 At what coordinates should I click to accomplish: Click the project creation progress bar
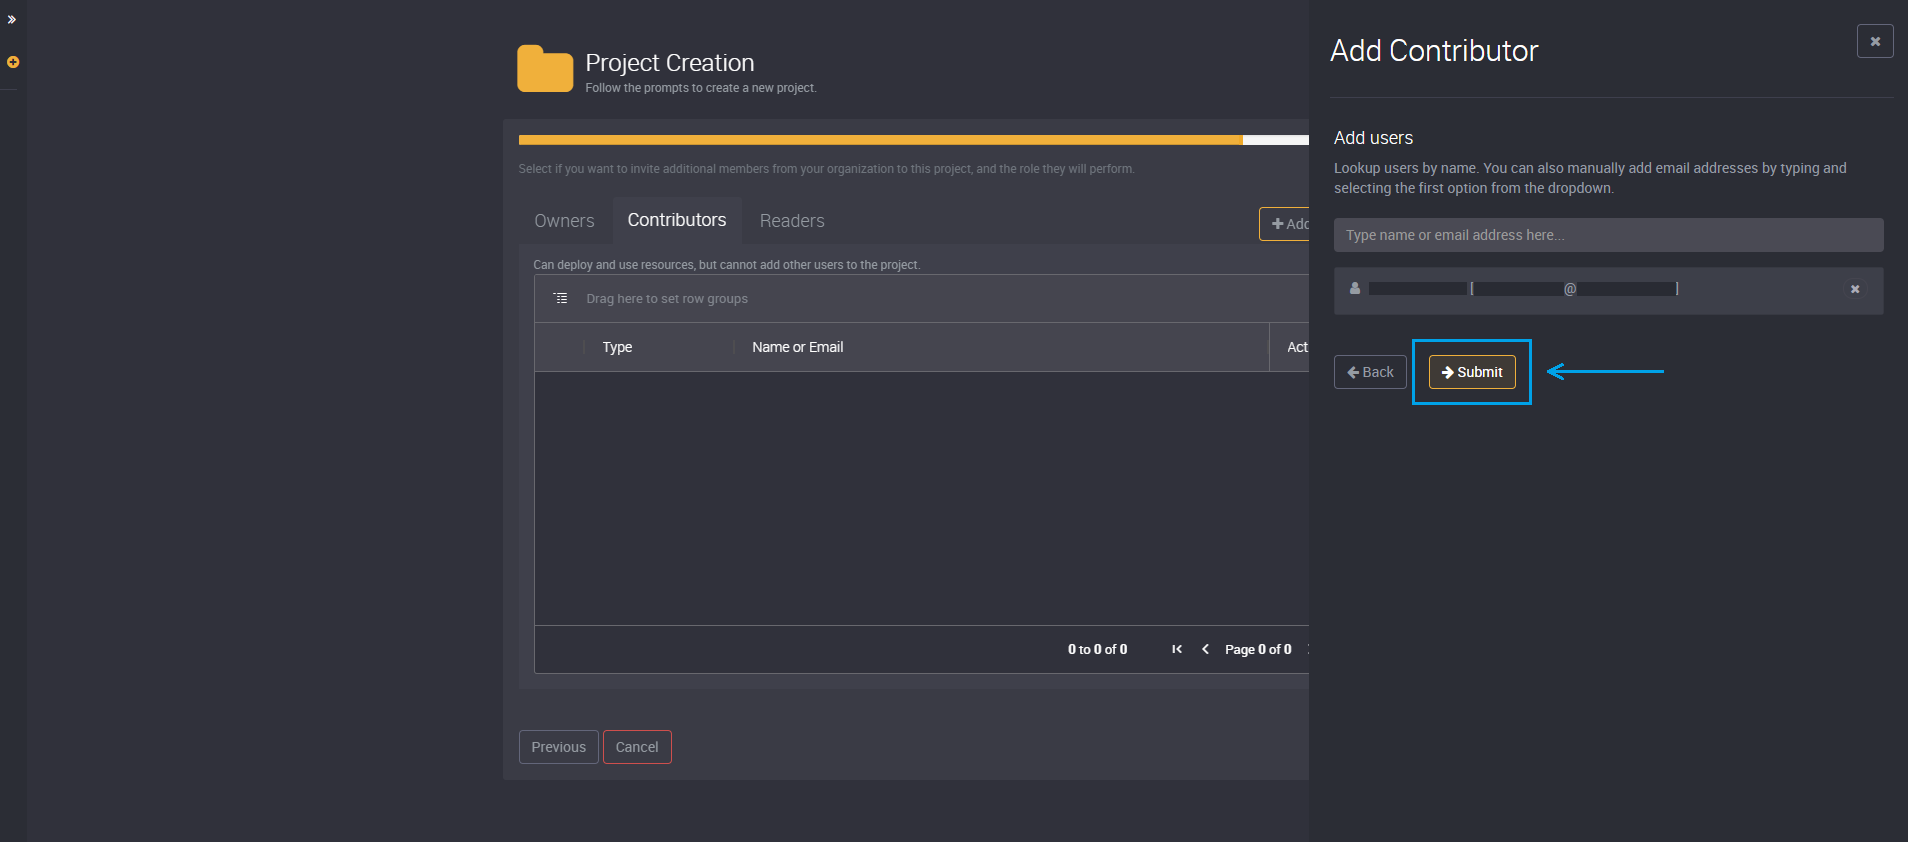913,140
